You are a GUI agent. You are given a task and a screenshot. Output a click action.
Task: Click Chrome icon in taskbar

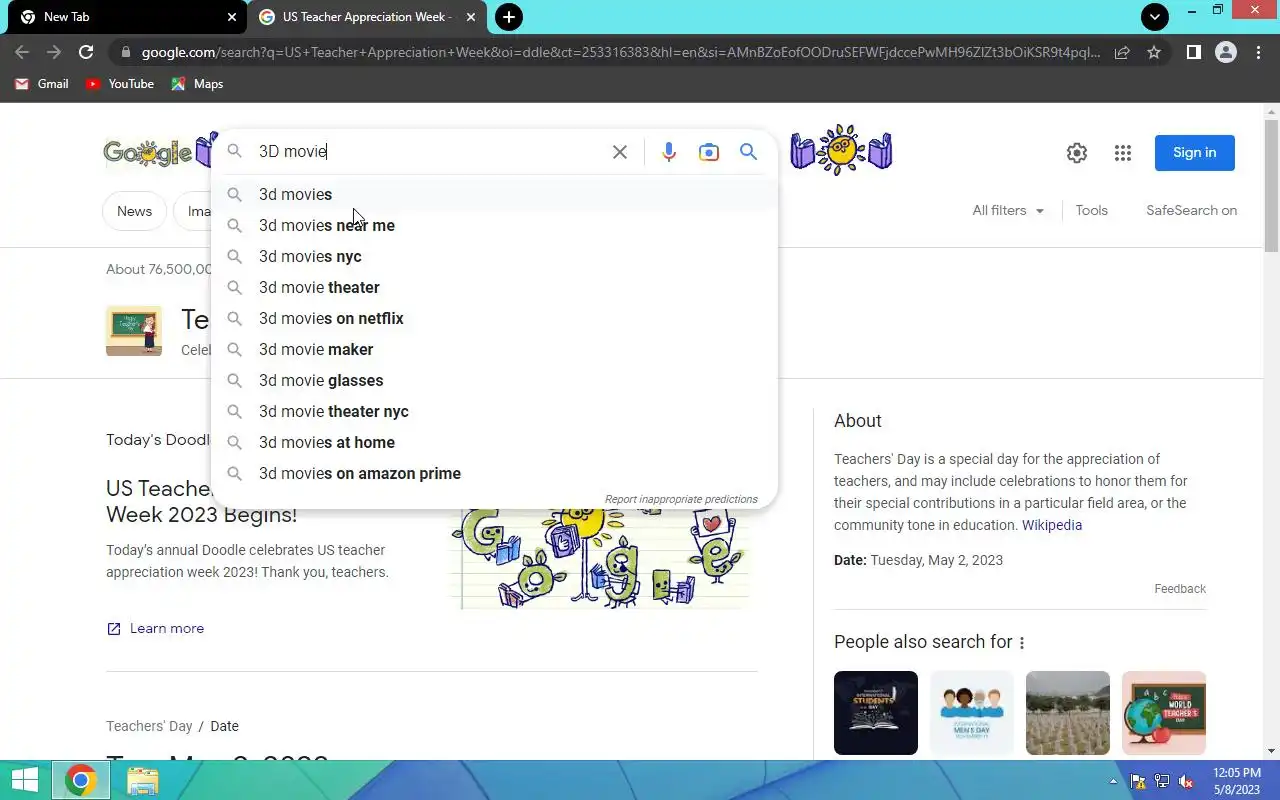click(x=81, y=780)
